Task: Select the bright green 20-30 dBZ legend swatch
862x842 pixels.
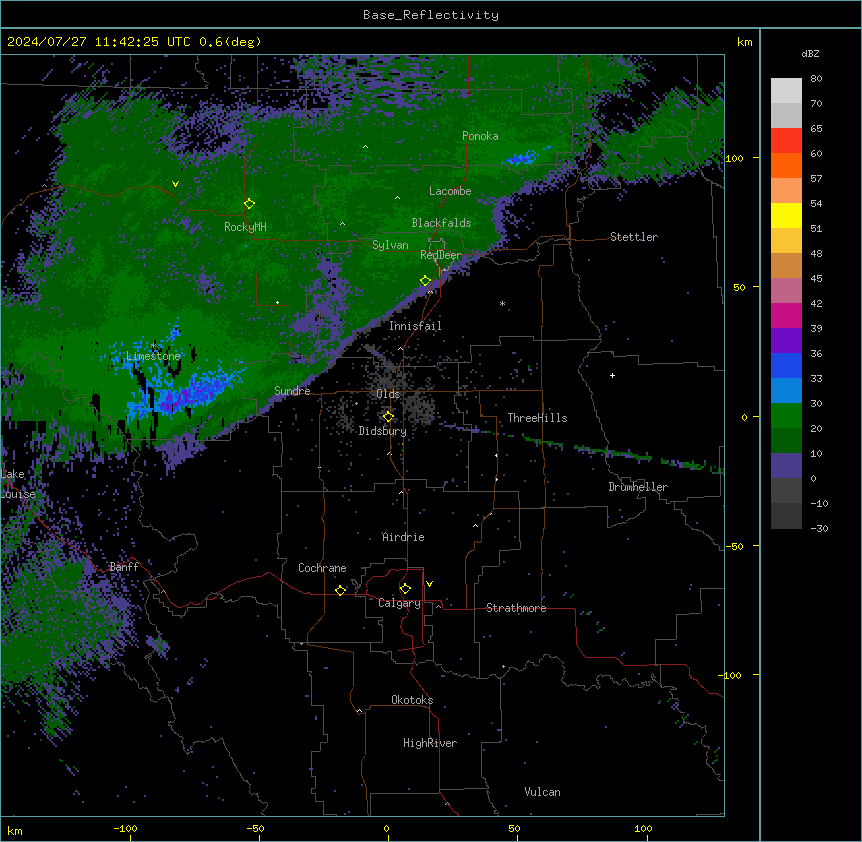Action: tap(786, 416)
